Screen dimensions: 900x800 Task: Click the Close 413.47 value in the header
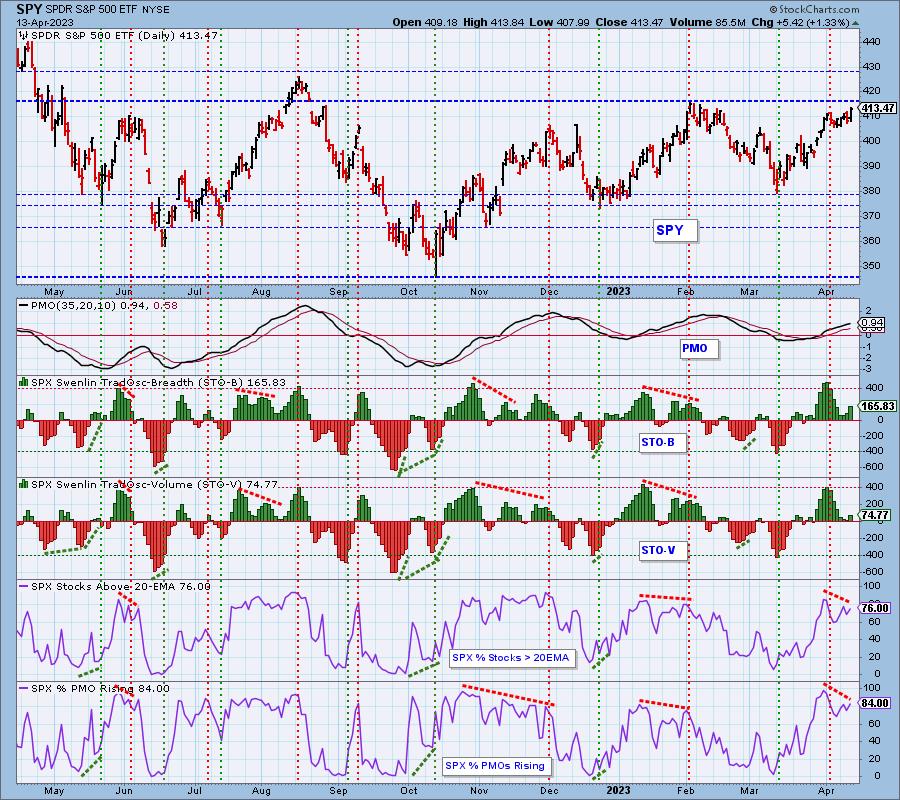(629, 22)
